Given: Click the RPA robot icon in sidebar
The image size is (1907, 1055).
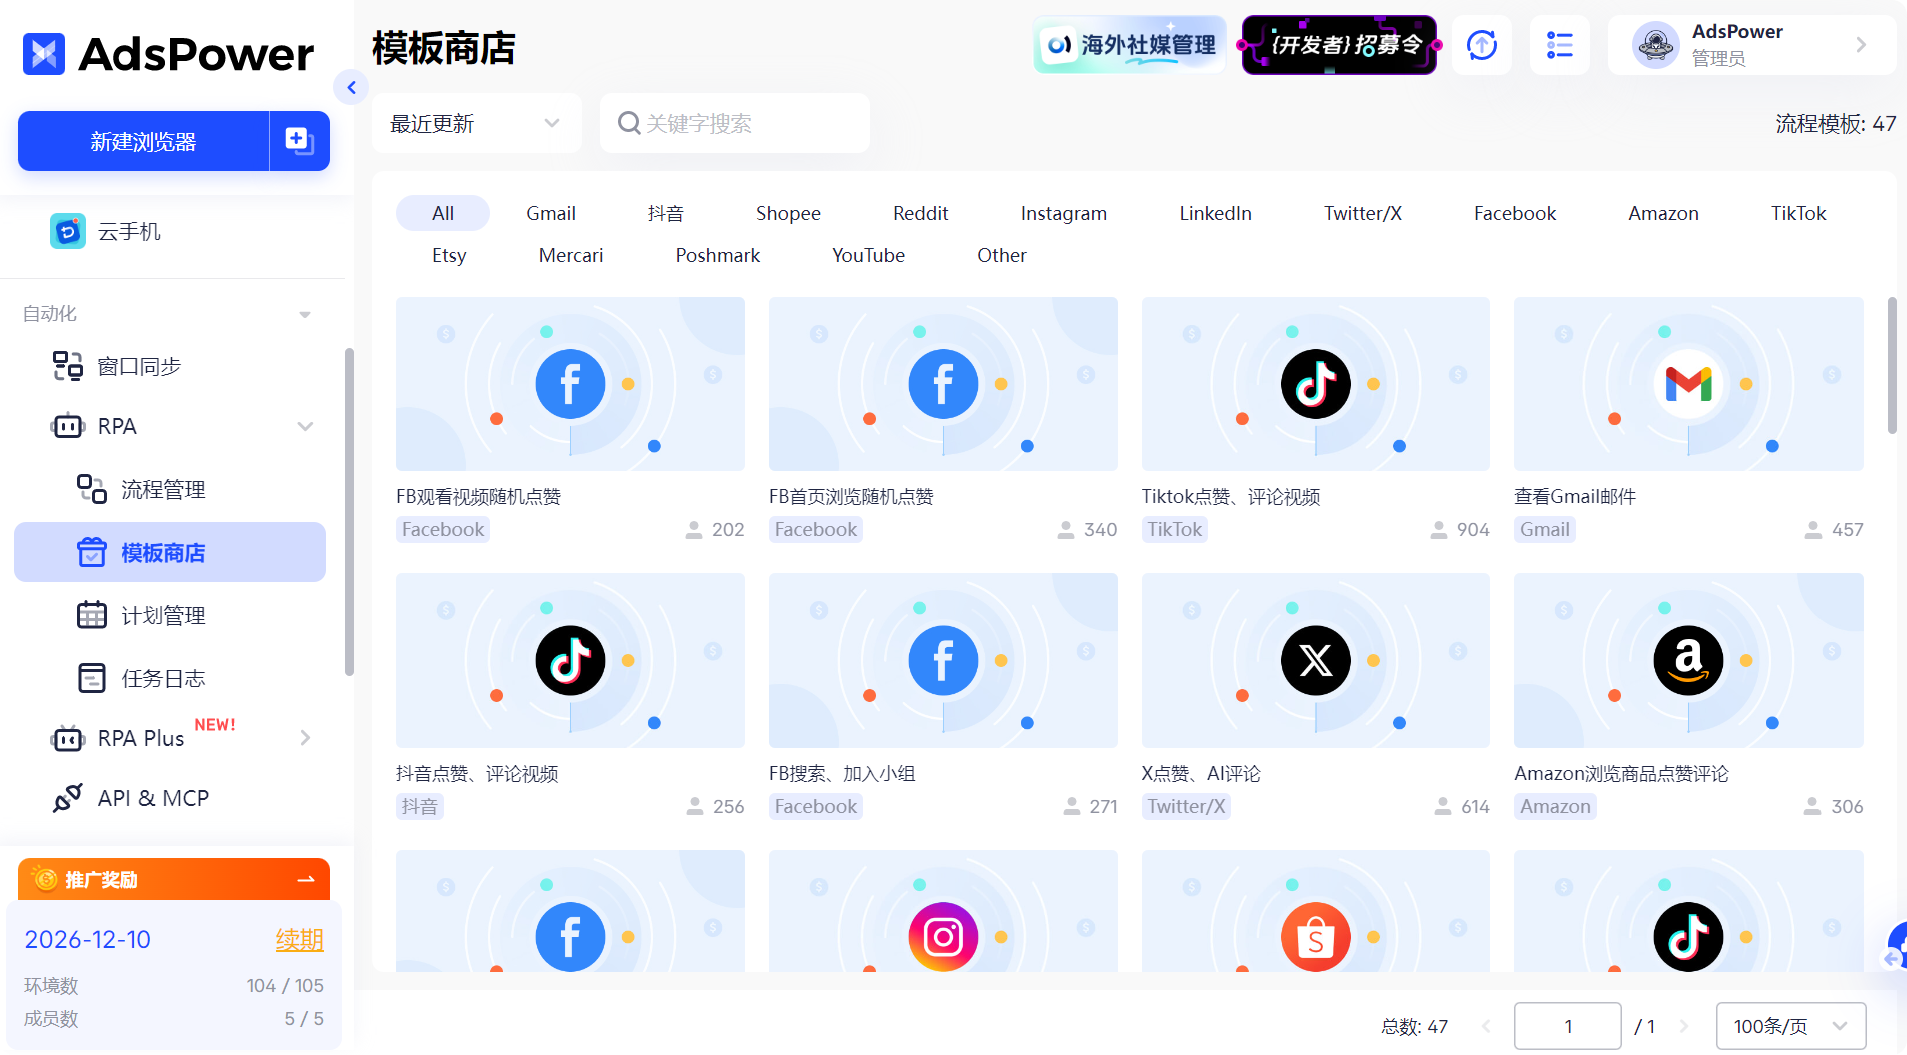Looking at the screenshot, I should click(66, 426).
